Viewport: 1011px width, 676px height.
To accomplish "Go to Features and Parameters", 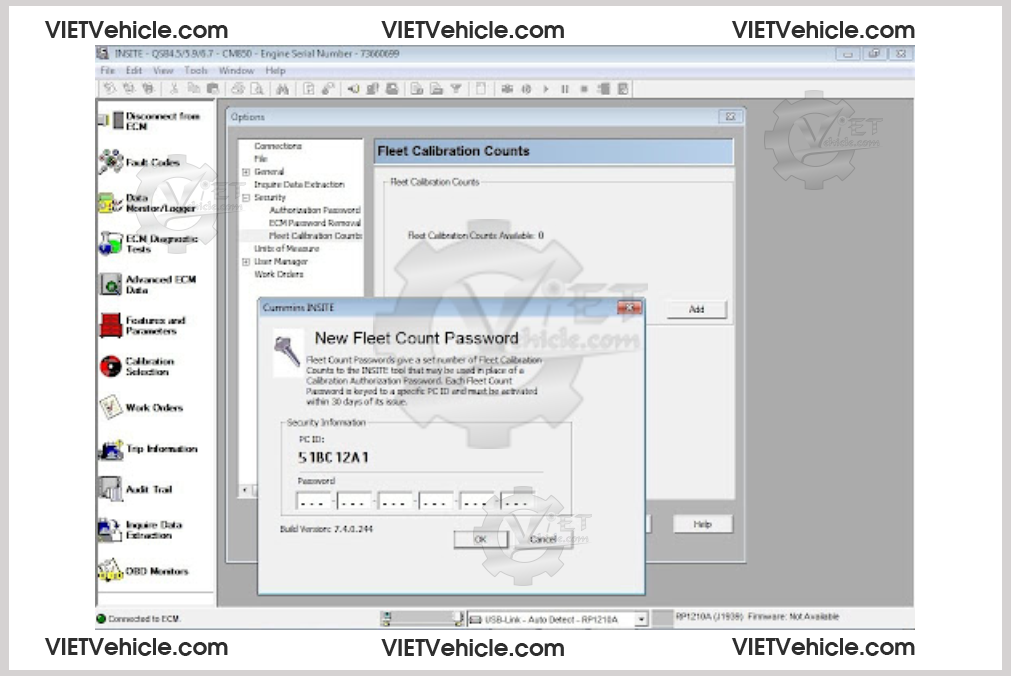I will [x=111, y=326].
